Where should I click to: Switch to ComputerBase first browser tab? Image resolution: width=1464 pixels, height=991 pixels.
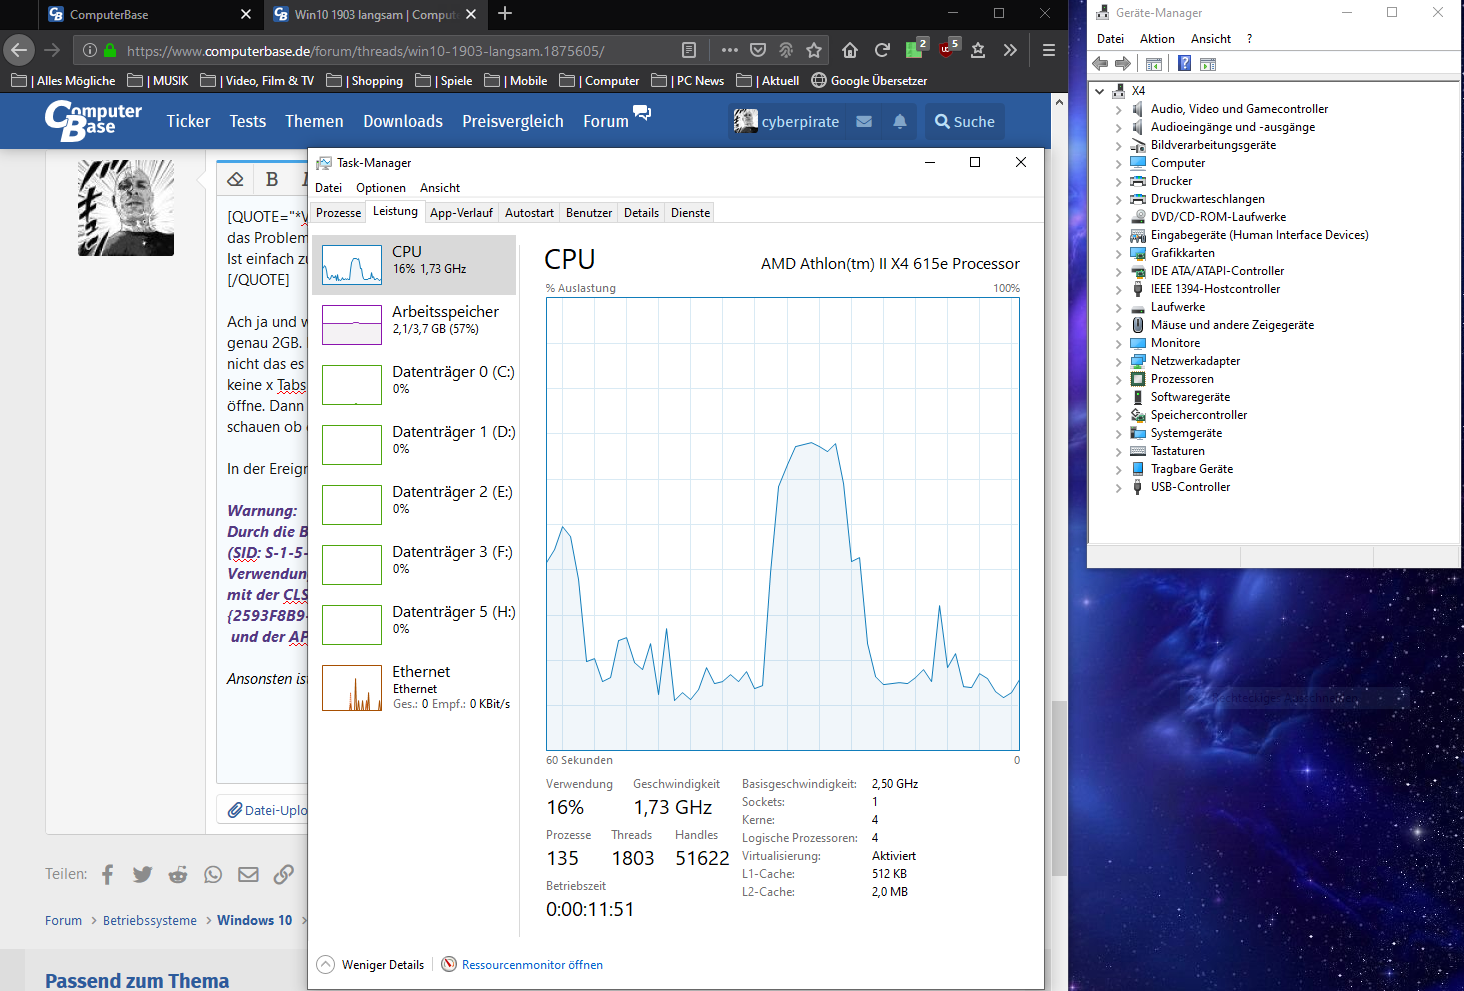coord(149,14)
